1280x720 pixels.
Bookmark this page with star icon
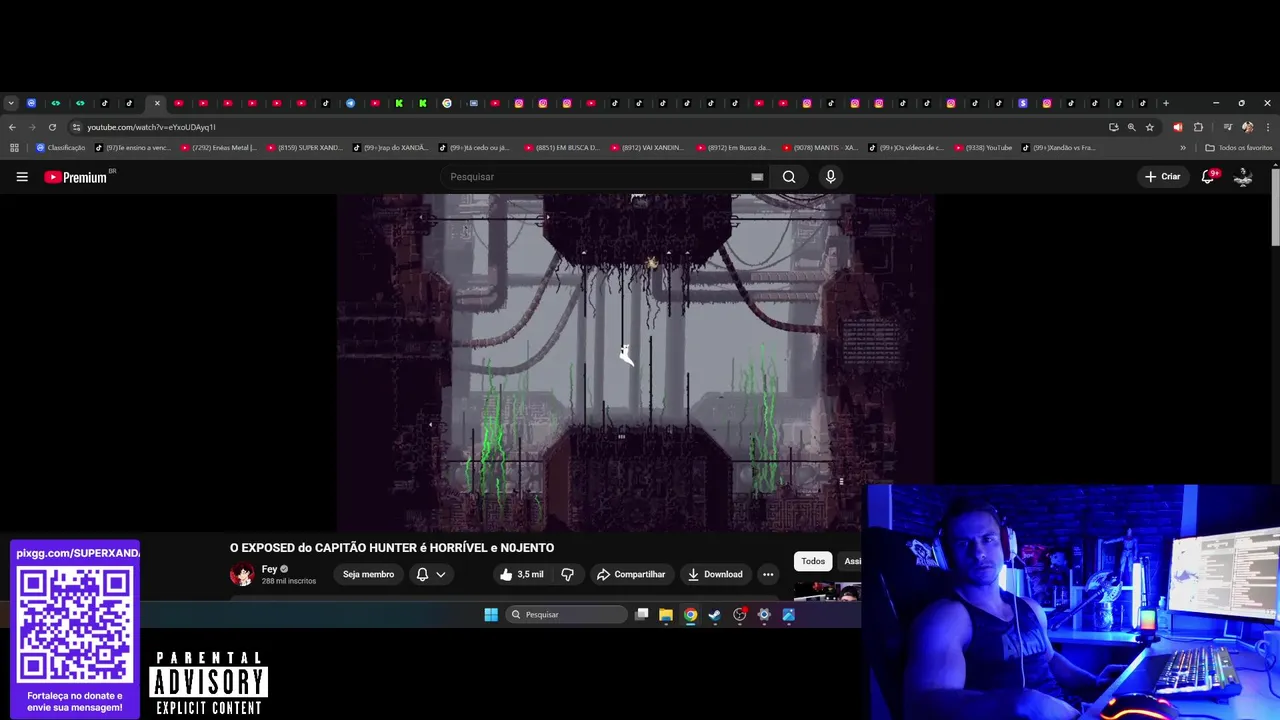coord(1150,127)
